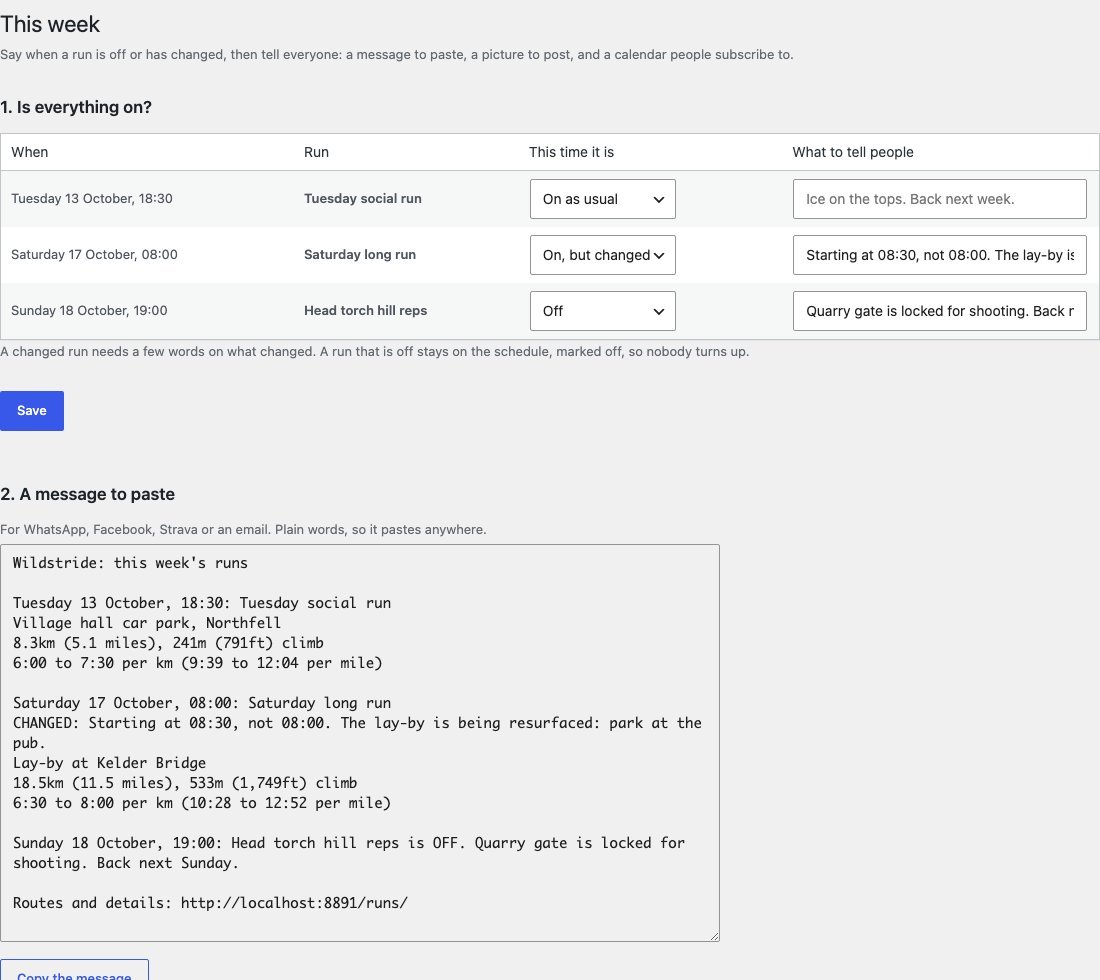Click the Copy the message button

74,972
